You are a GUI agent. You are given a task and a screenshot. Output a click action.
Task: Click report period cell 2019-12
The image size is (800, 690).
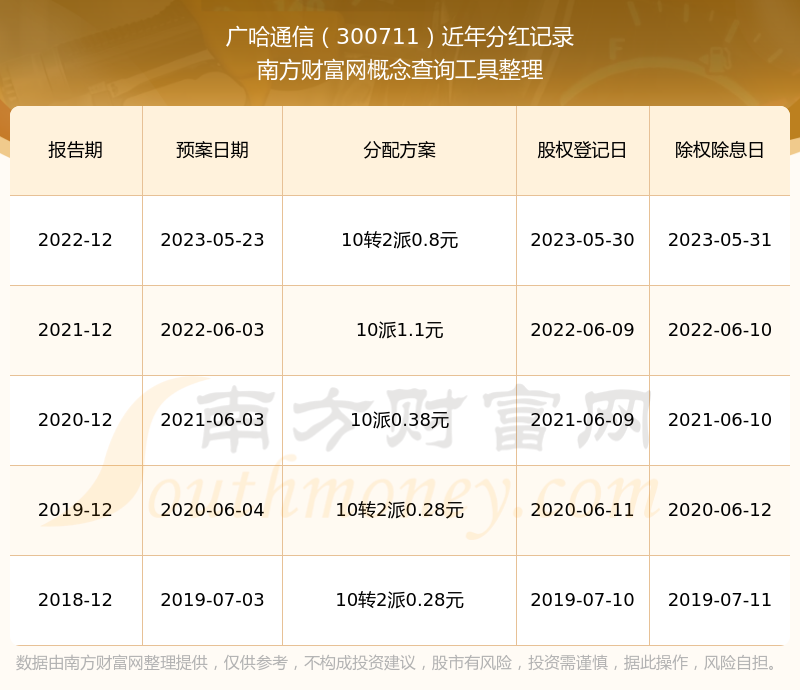click(76, 509)
